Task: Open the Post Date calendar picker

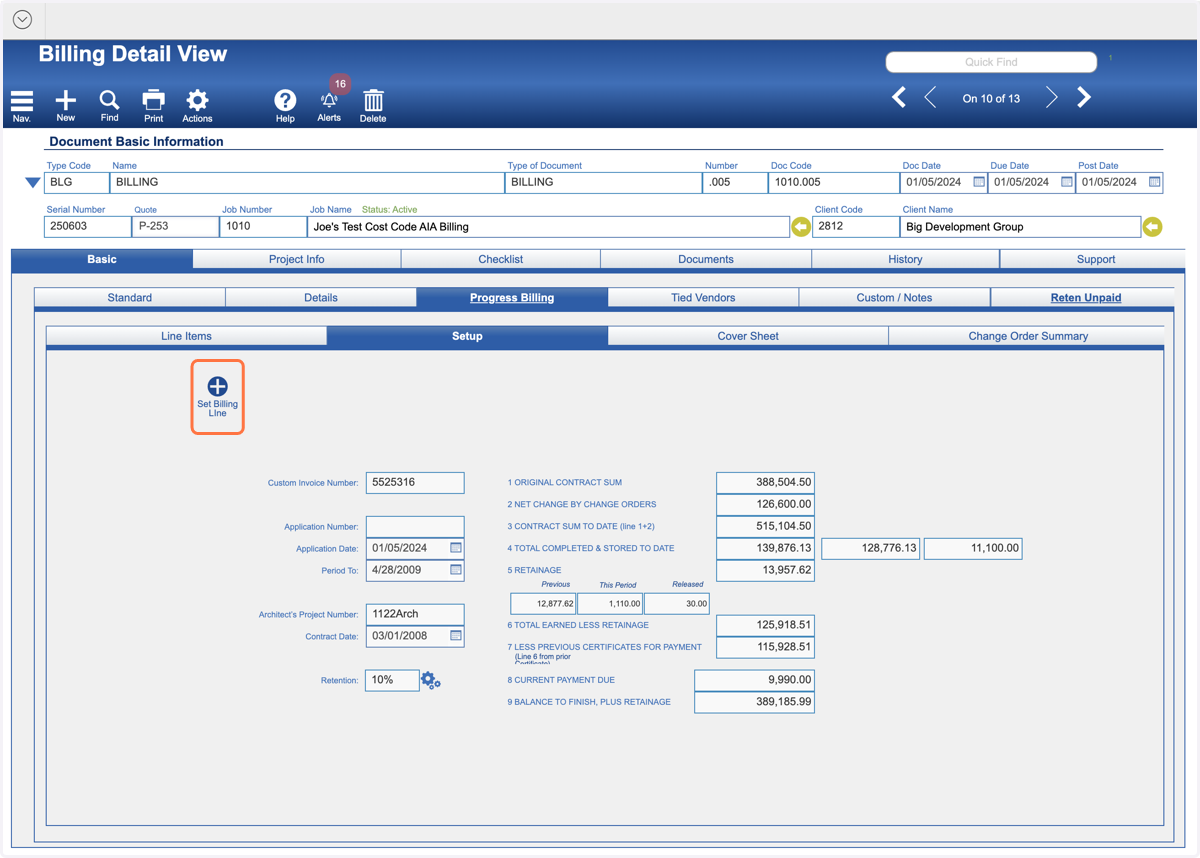Action: pyautogui.click(x=1155, y=182)
